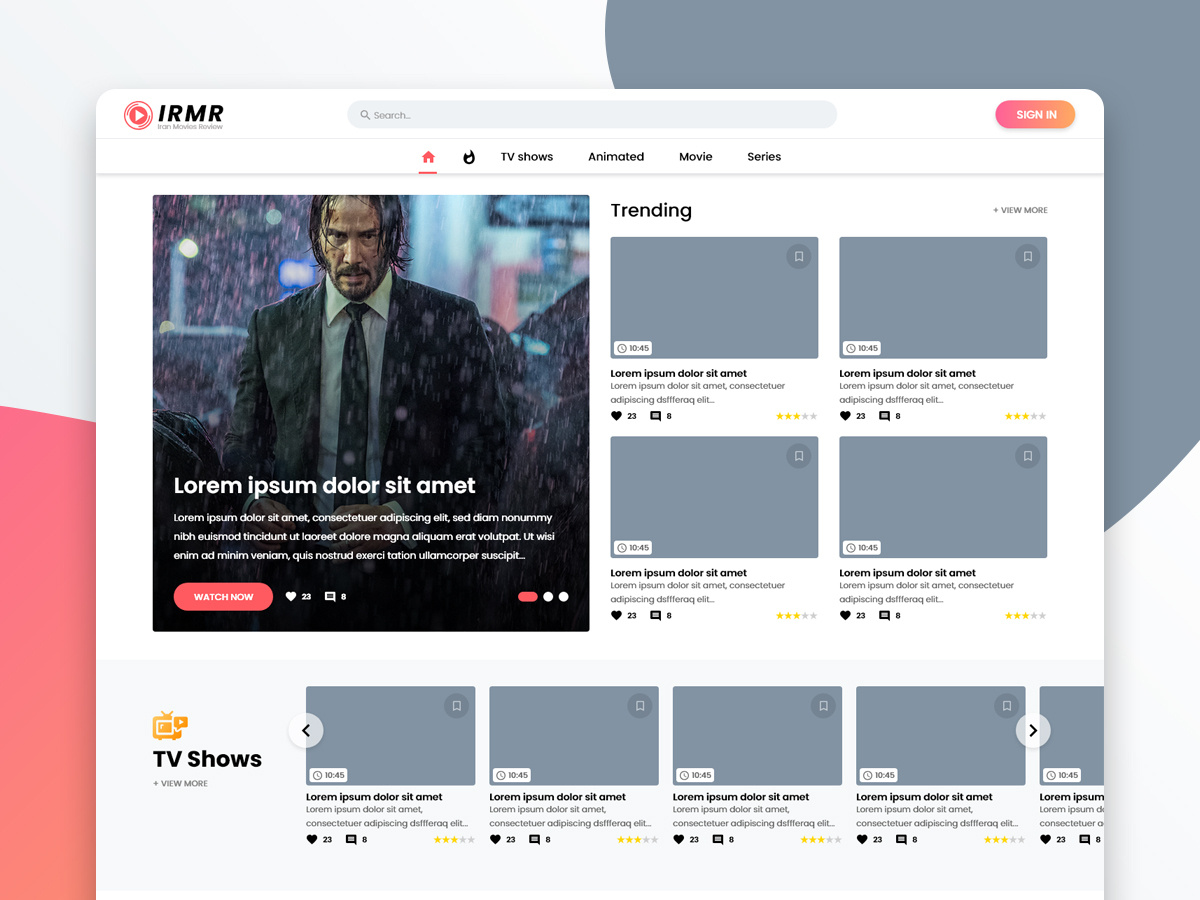Advance the TV Shows carousel with right arrow
Image resolution: width=1200 pixels, height=900 pixels.
(x=1033, y=730)
